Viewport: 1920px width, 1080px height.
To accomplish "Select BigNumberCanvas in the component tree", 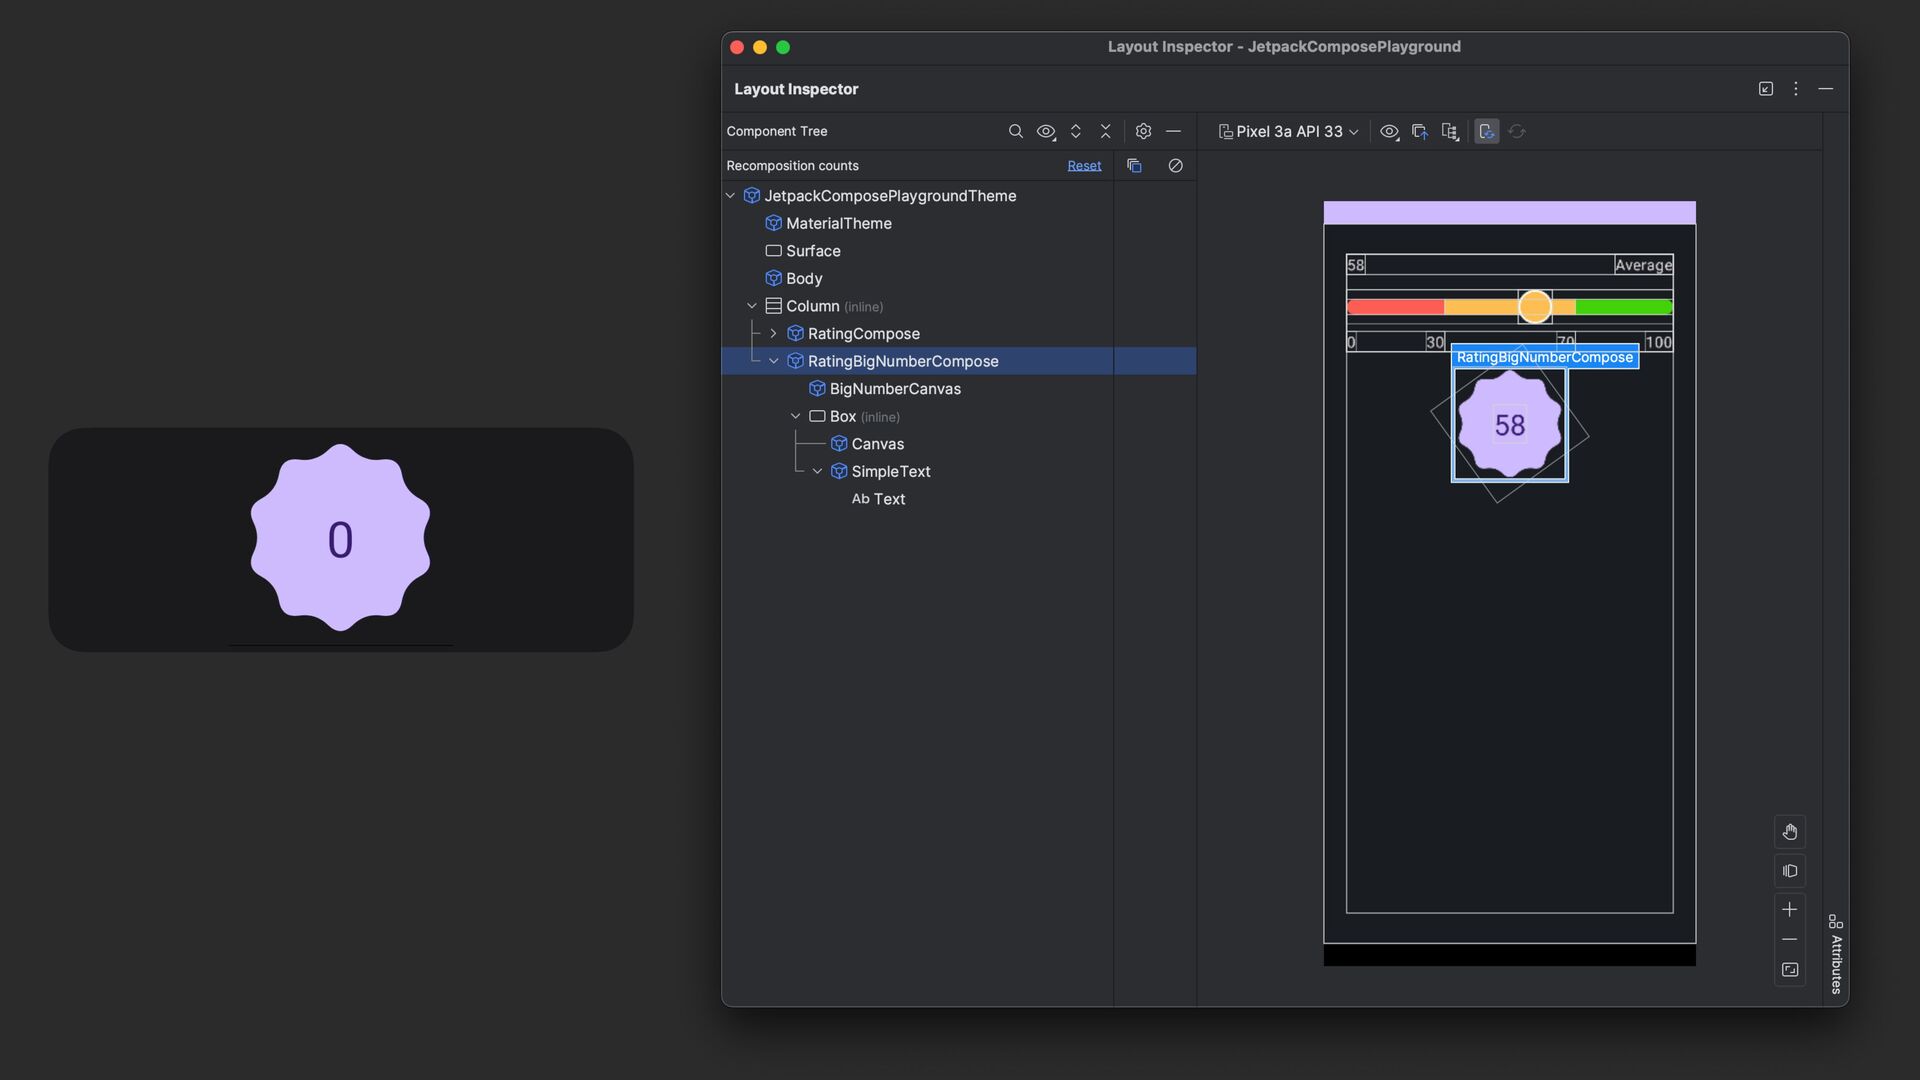I will [x=894, y=389].
